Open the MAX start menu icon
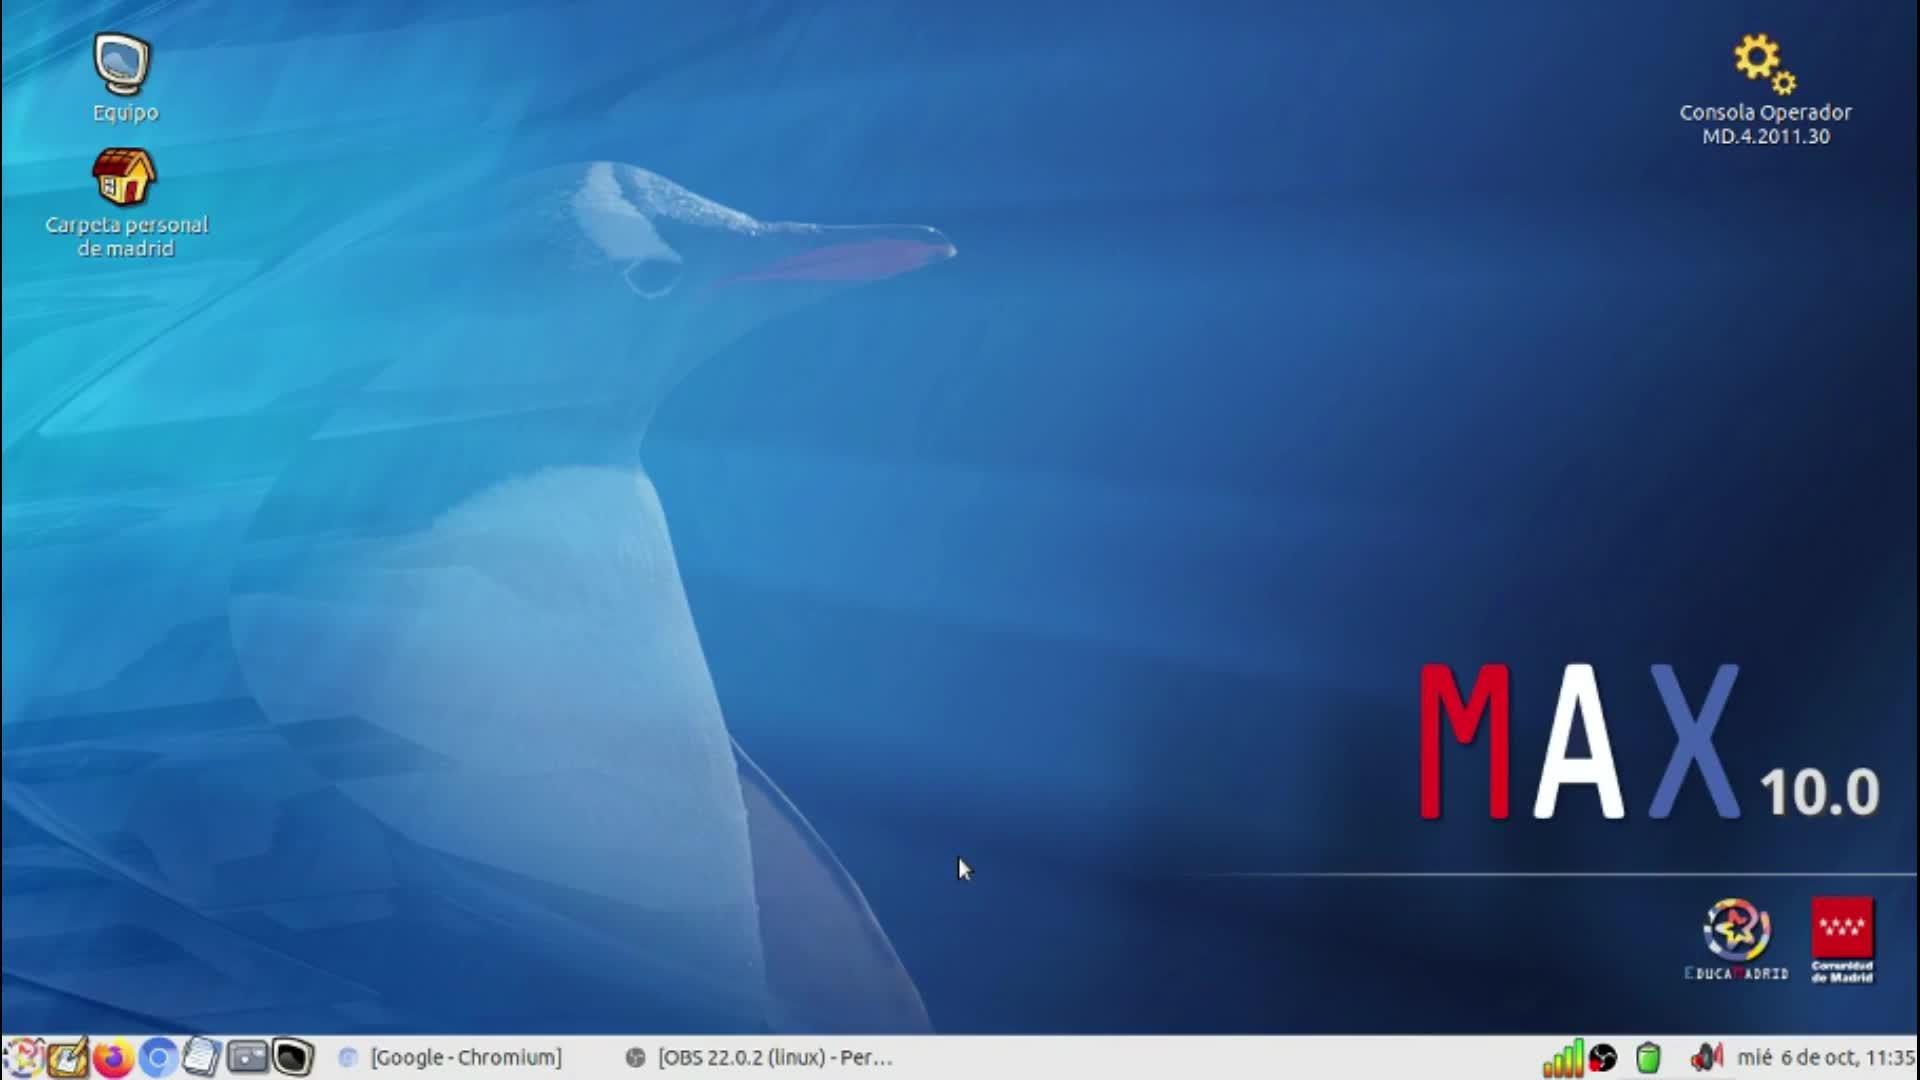The width and height of the screenshot is (1920, 1080). pyautogui.click(x=22, y=1057)
